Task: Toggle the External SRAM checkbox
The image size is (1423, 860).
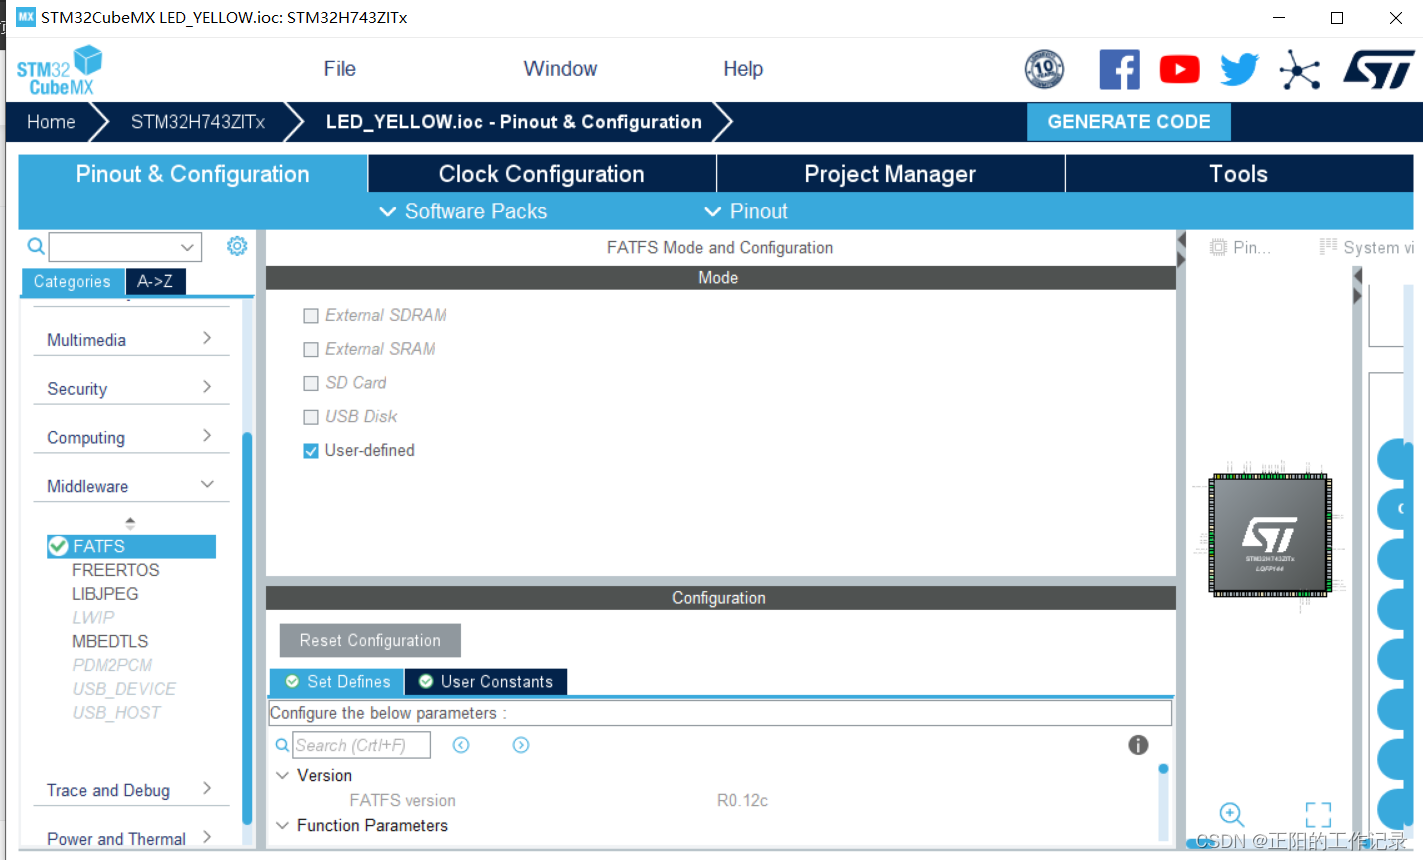Action: pyautogui.click(x=311, y=350)
